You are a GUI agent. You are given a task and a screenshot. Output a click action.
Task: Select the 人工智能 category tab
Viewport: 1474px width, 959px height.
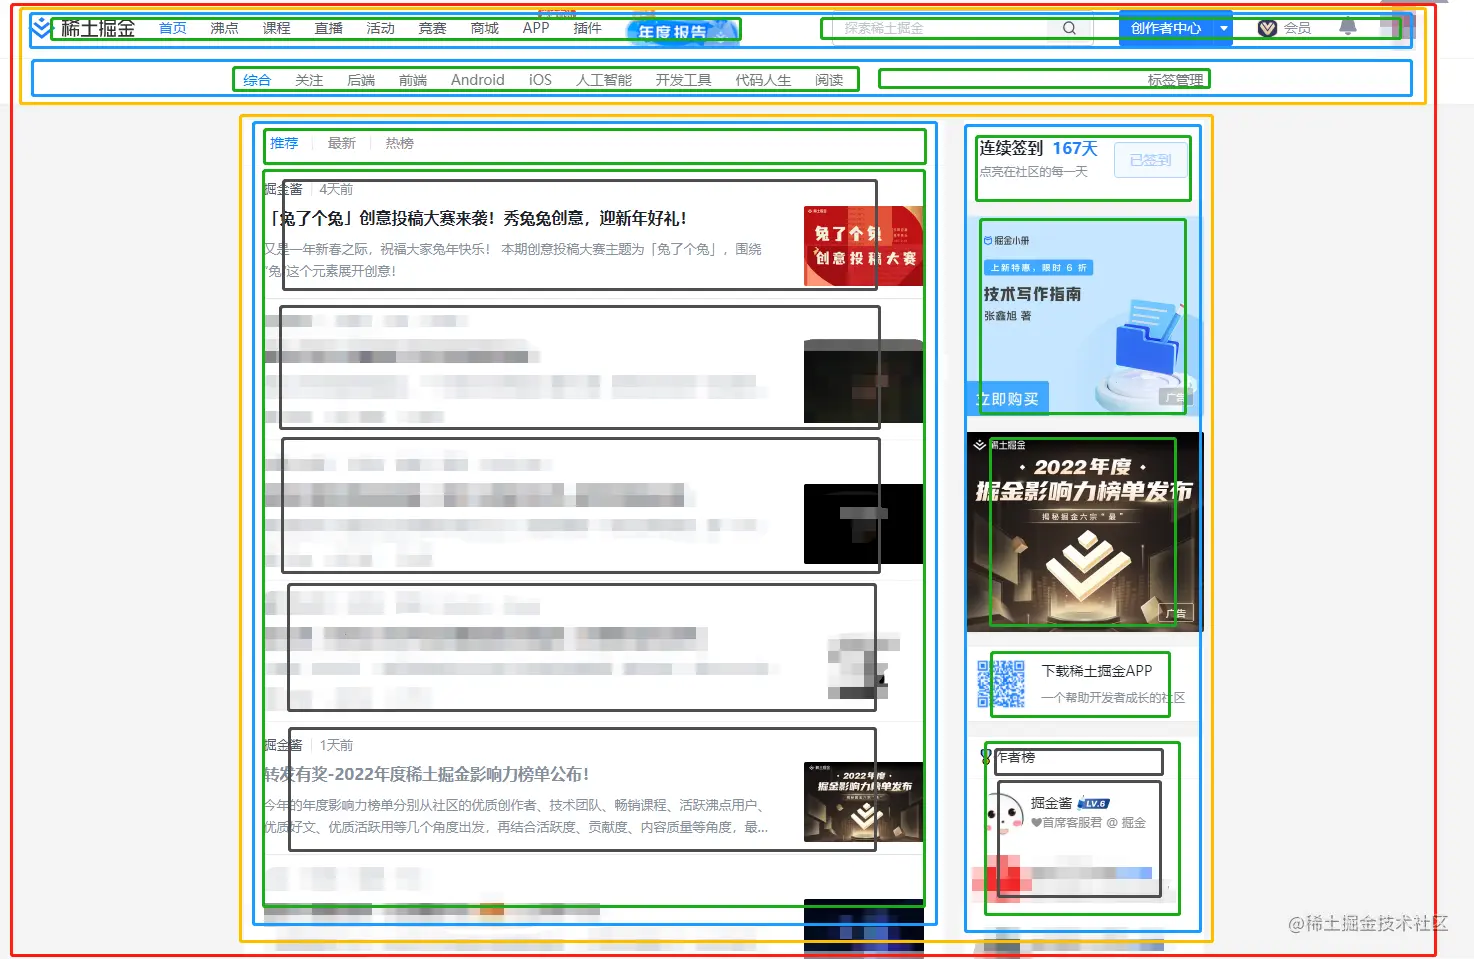(604, 80)
